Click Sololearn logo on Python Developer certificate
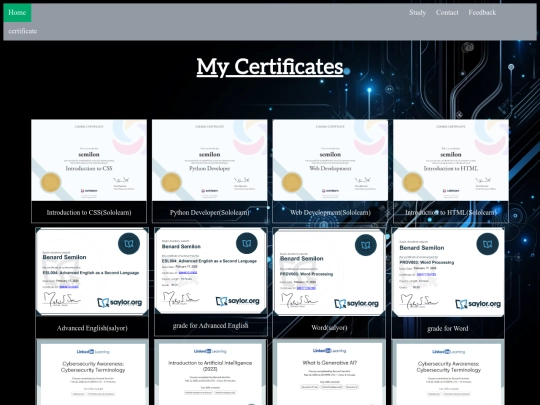The width and height of the screenshot is (540, 405). tap(210, 190)
